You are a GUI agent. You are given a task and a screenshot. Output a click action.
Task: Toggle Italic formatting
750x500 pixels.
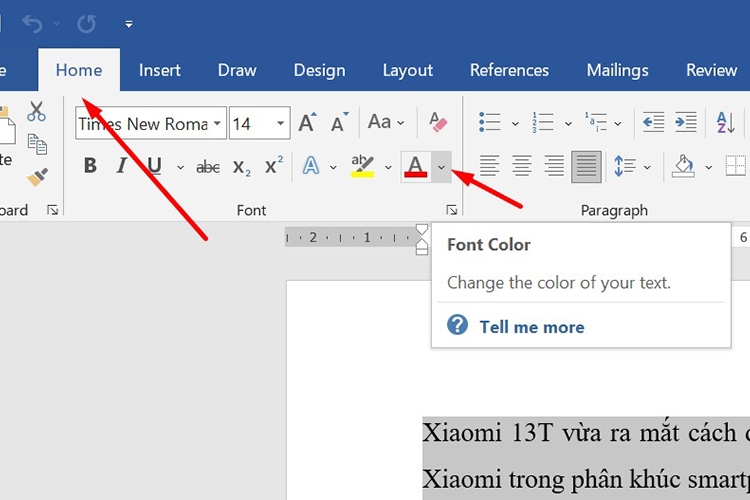(x=122, y=166)
